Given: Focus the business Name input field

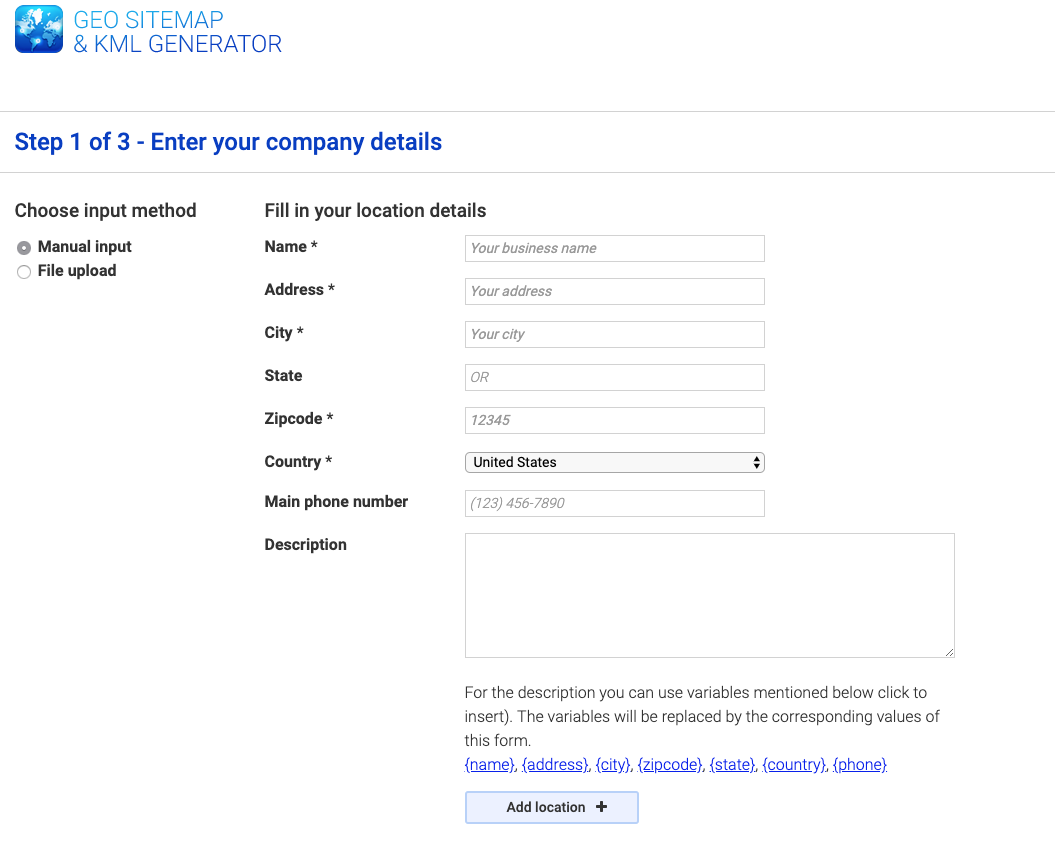Looking at the screenshot, I should [614, 248].
